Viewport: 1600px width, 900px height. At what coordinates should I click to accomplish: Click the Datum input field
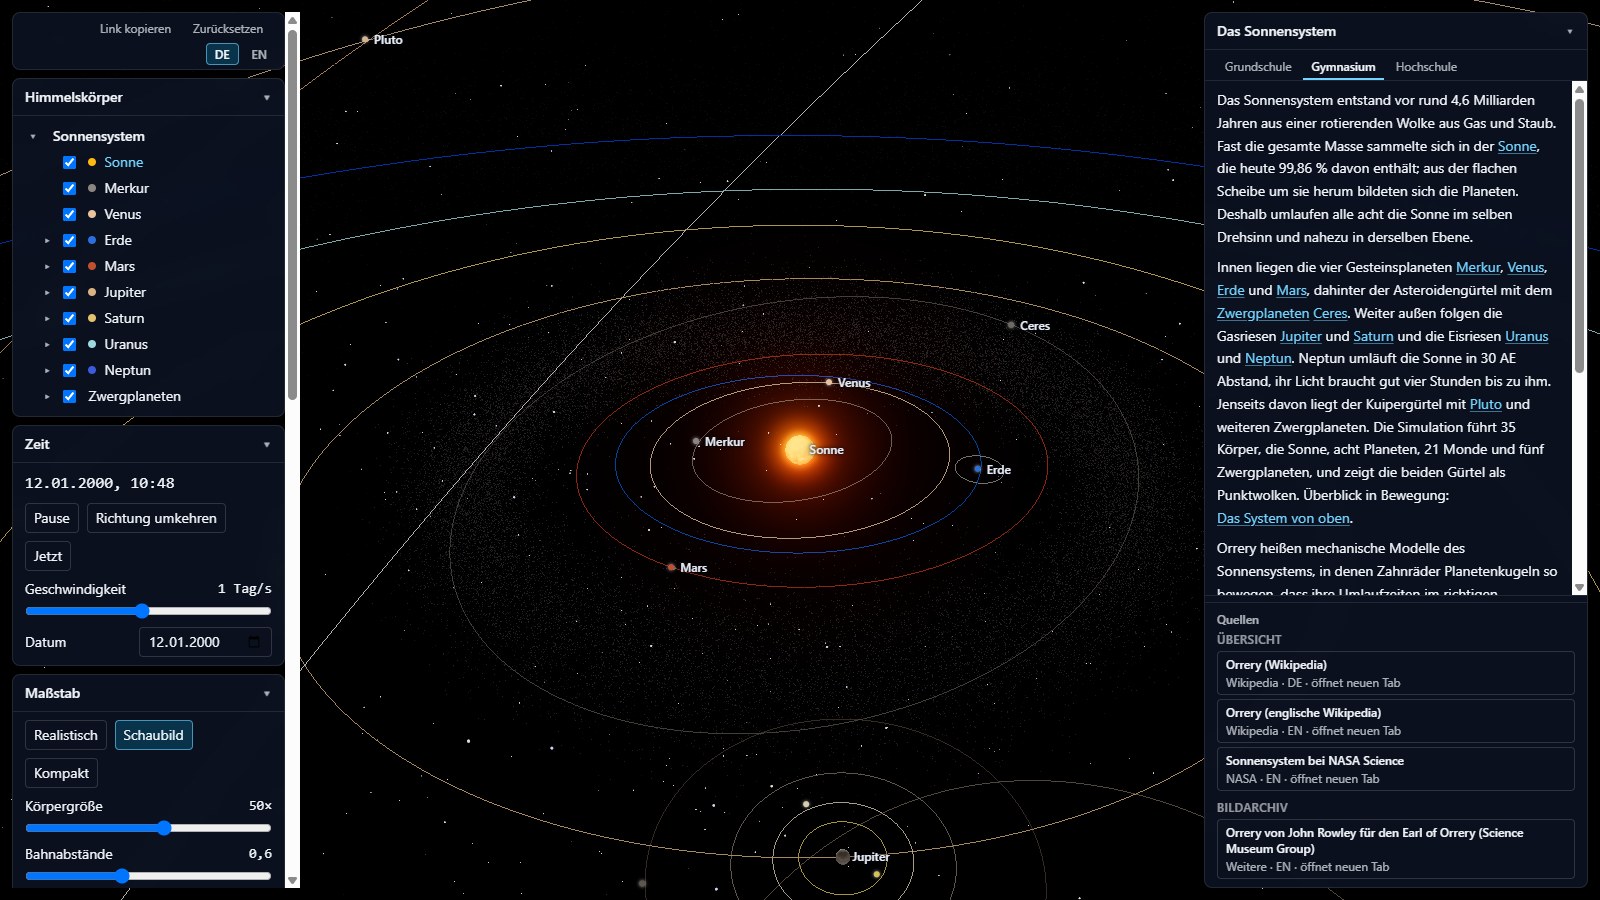click(205, 642)
